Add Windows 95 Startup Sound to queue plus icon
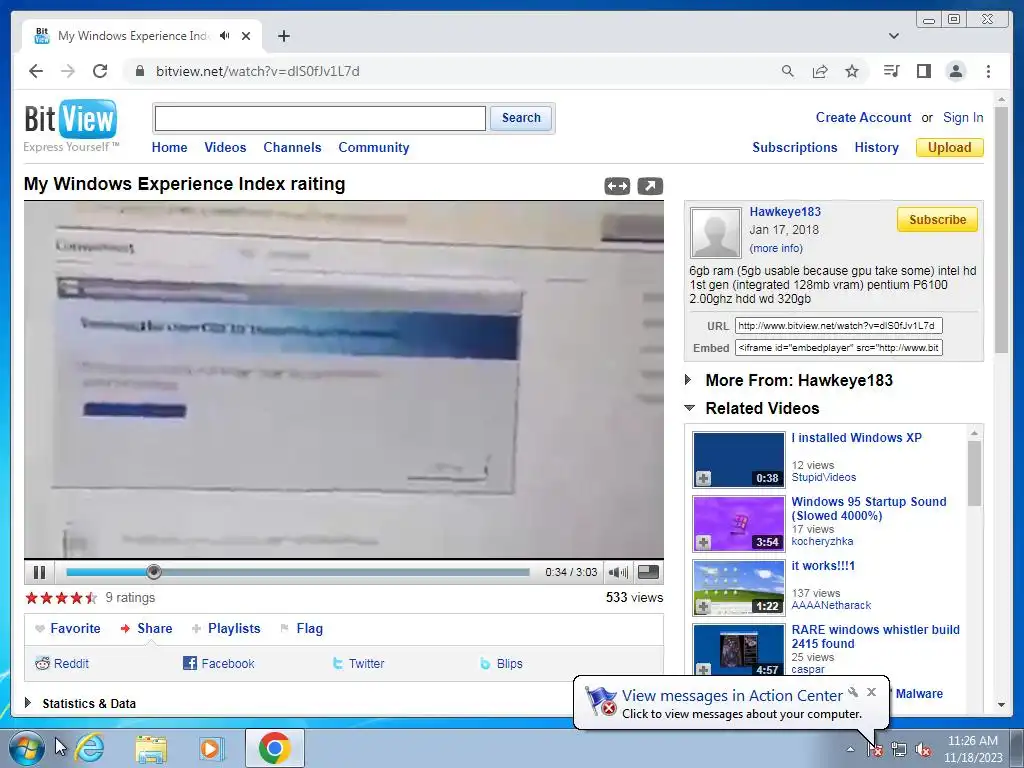 pos(703,542)
